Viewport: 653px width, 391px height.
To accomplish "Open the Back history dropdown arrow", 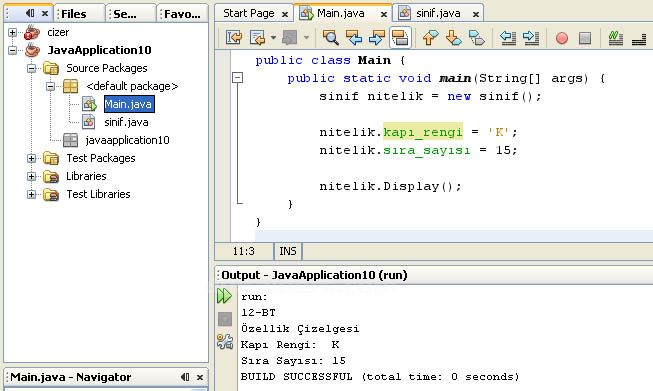I will 273,38.
